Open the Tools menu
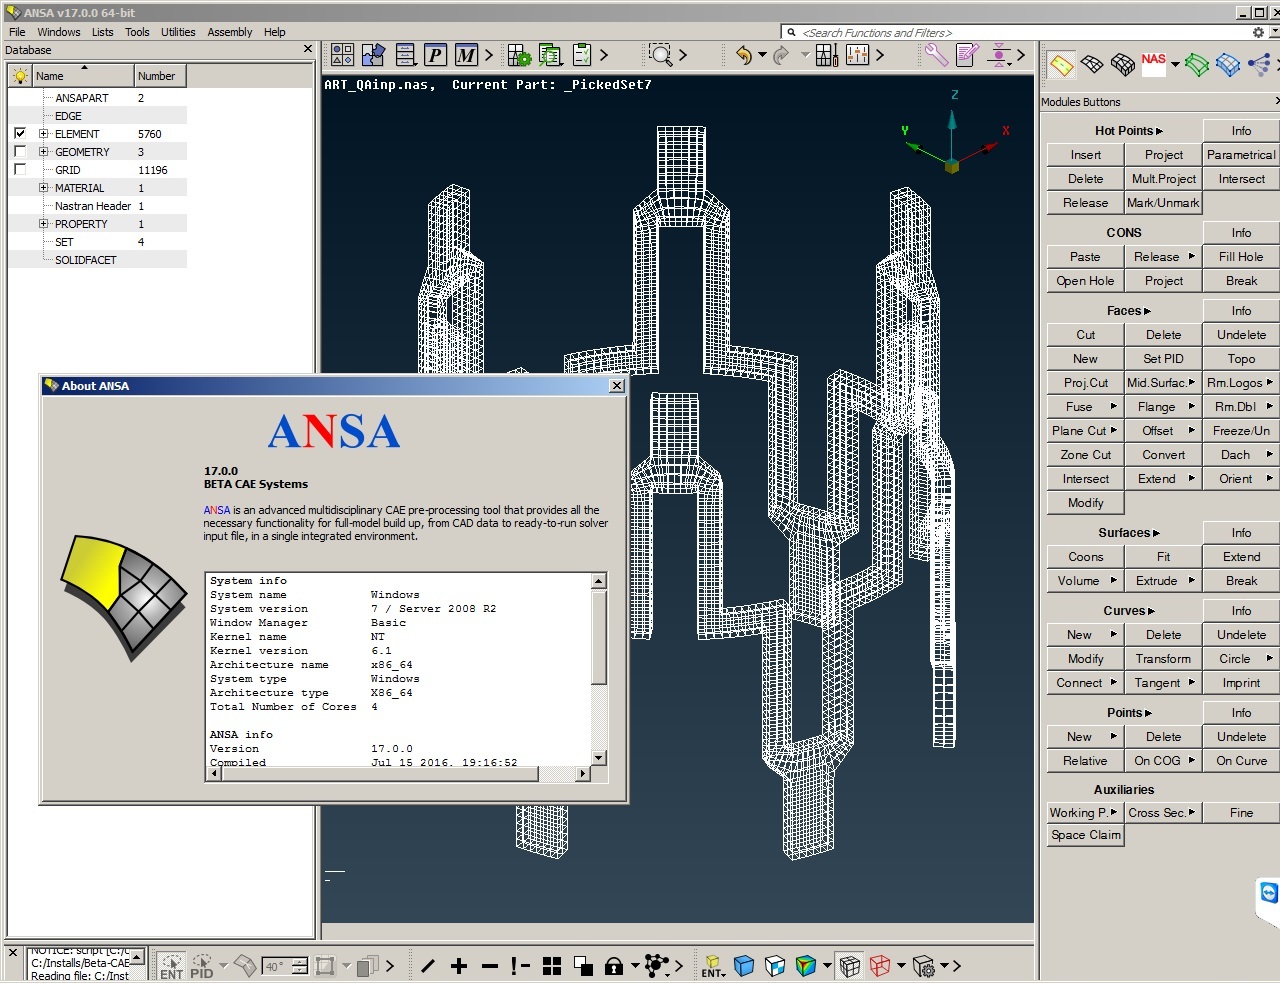1280x983 pixels. pyautogui.click(x=137, y=32)
